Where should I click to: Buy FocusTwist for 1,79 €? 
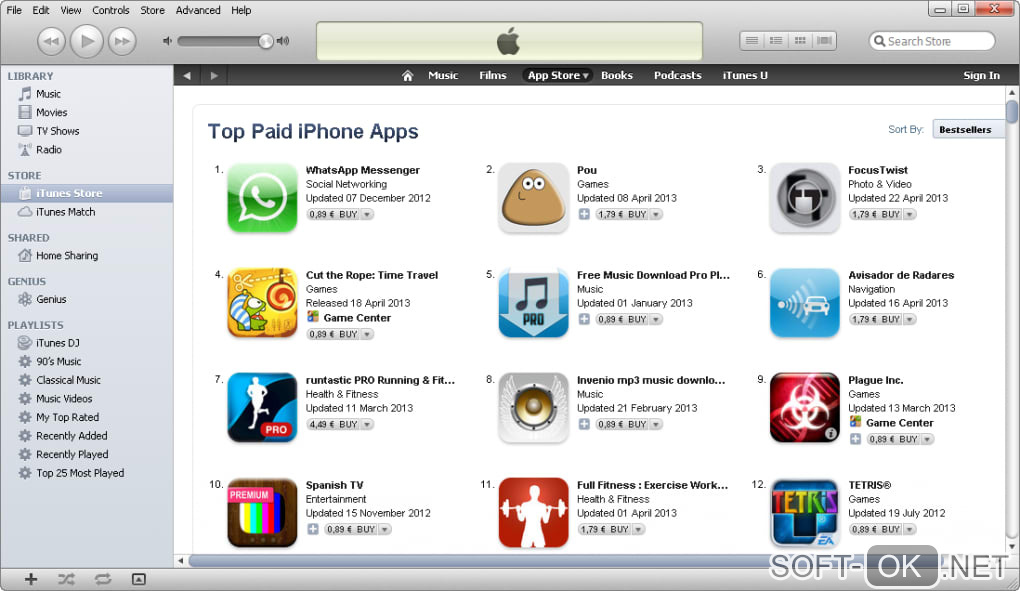[x=876, y=215]
